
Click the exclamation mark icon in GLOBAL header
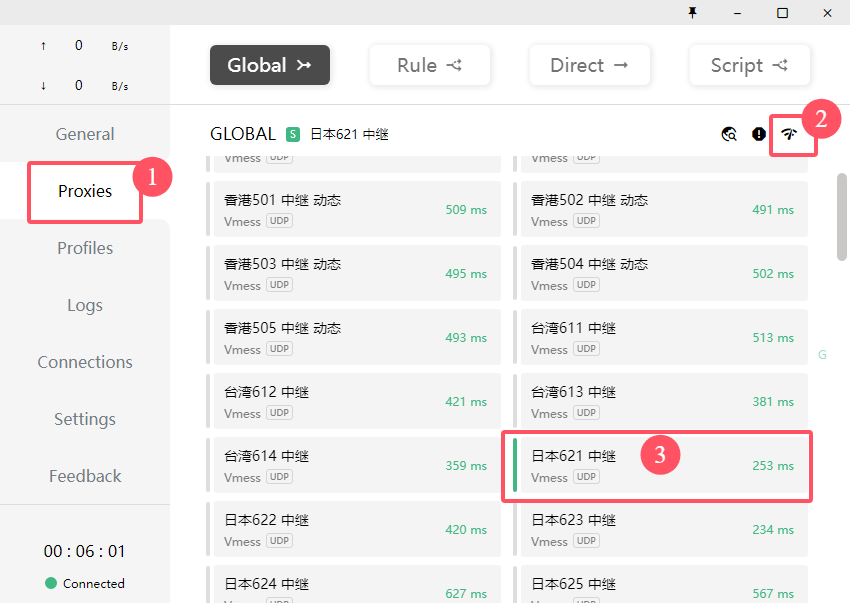point(759,134)
